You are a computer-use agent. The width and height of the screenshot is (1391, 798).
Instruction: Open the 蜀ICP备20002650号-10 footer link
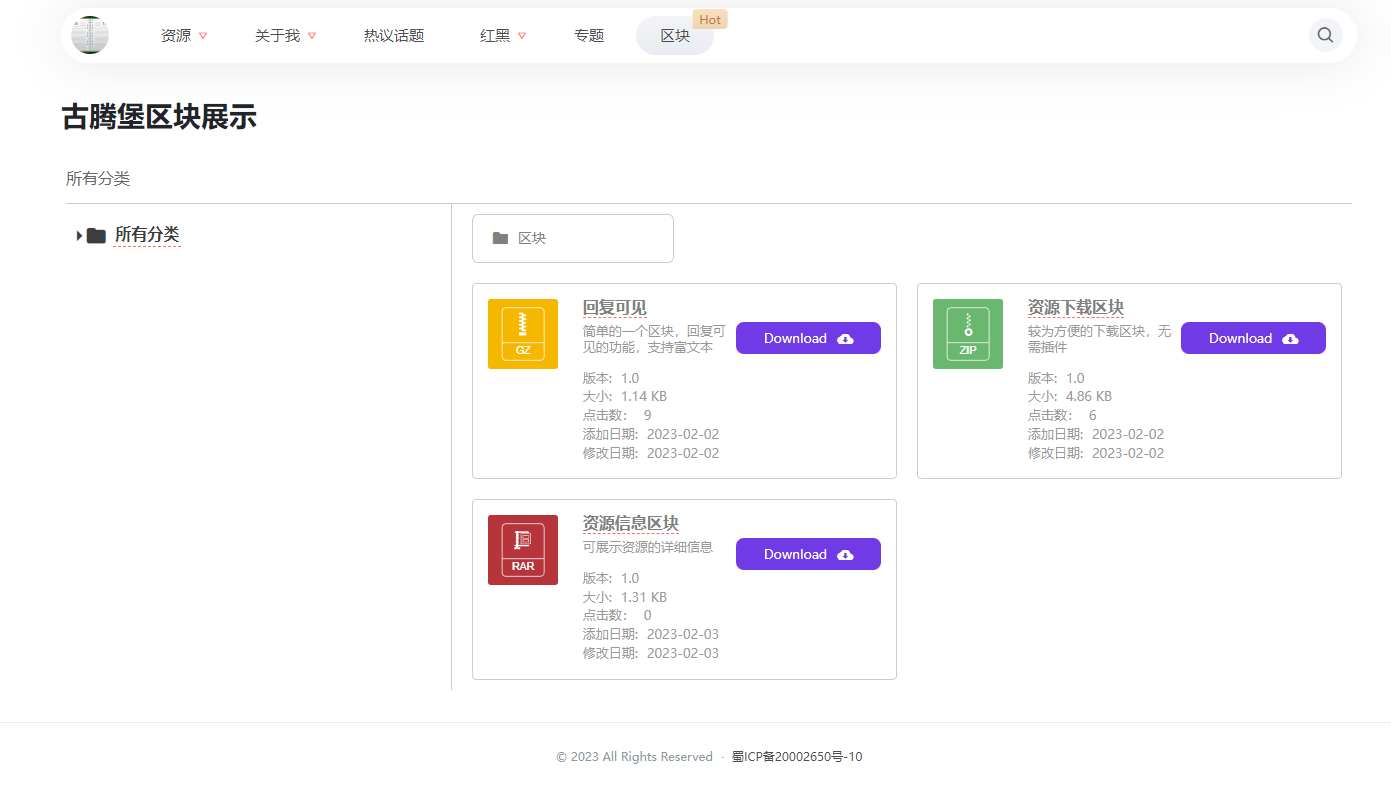797,757
